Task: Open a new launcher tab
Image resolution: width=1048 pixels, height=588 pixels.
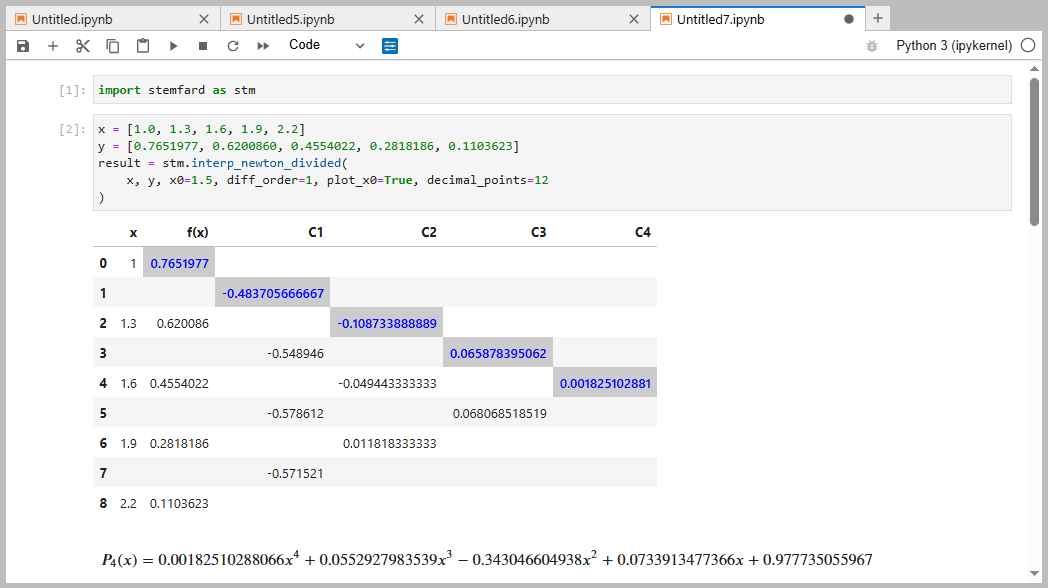Action: click(x=878, y=19)
